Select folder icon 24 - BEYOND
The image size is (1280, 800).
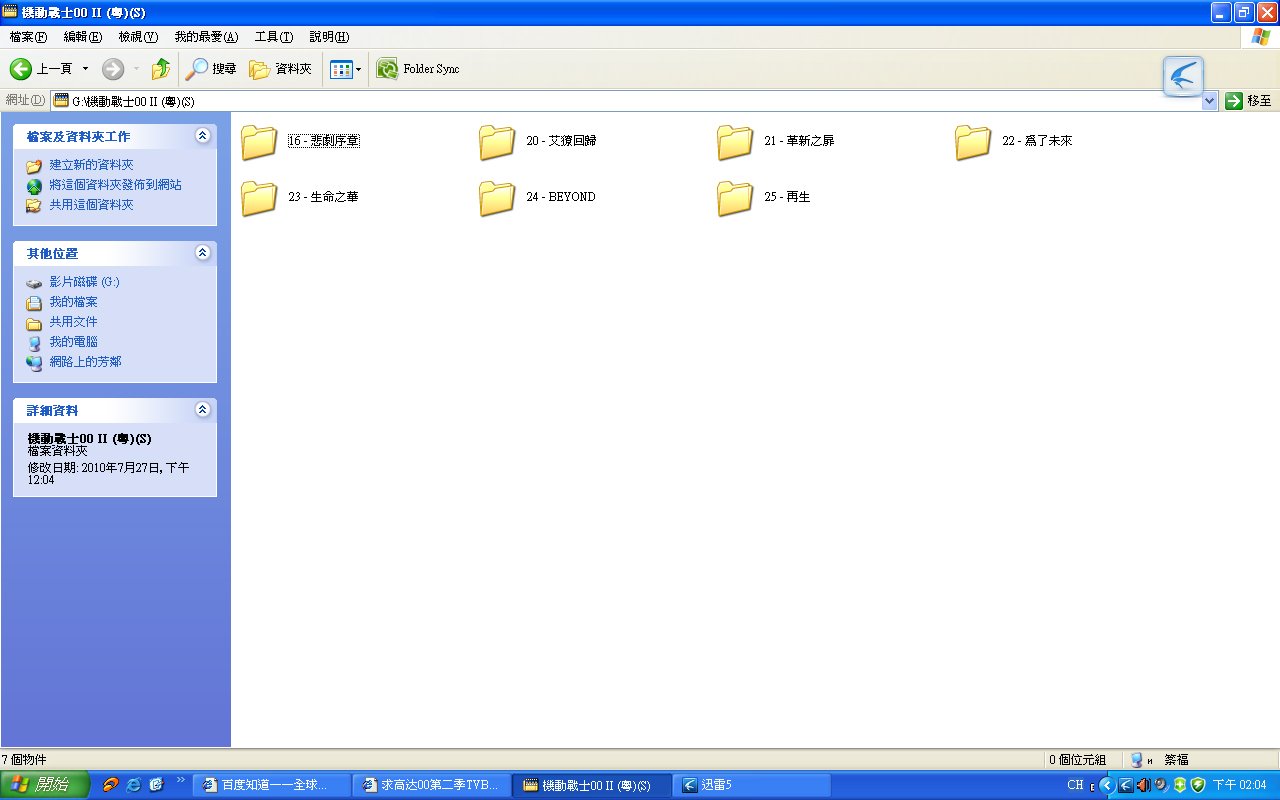click(497, 198)
